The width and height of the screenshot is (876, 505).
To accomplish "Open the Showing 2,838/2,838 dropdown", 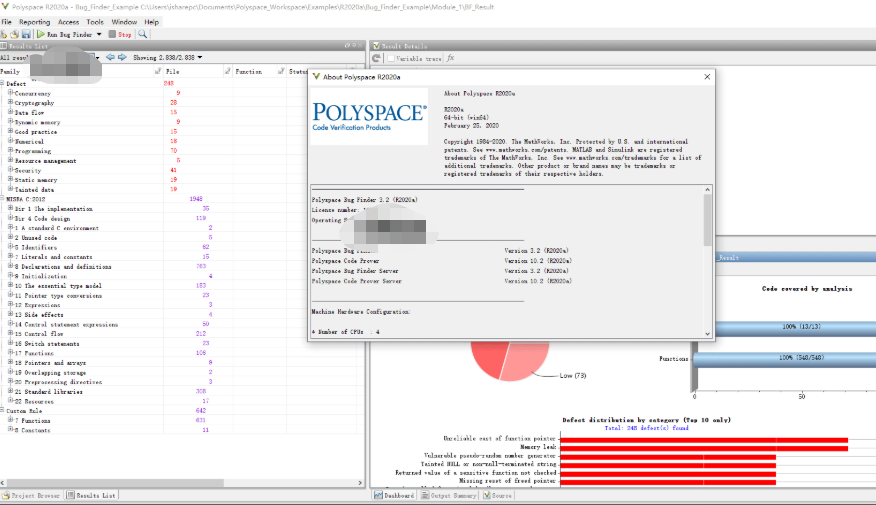I will pos(200,57).
